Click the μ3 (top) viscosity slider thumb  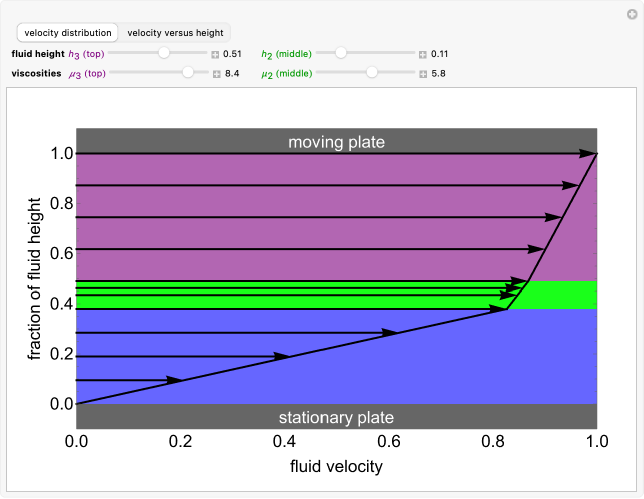pyautogui.click(x=188, y=72)
